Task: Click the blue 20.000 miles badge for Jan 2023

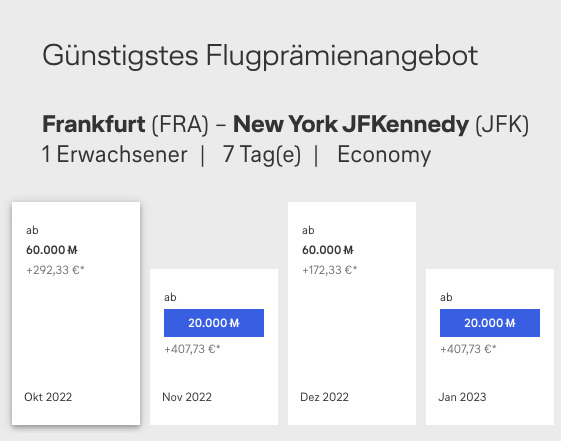Action: 490,323
